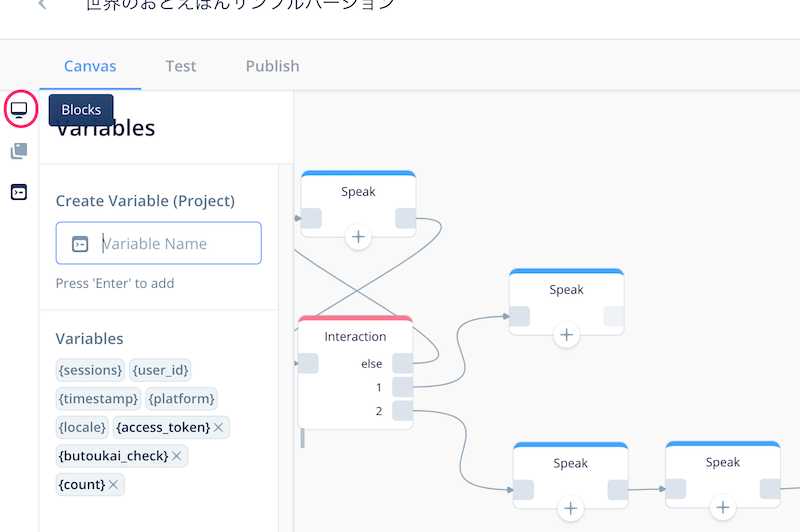This screenshot has width=800, height=532.
Task: Select the Variables terminal icon in sidebar
Action: pyautogui.click(x=19, y=192)
